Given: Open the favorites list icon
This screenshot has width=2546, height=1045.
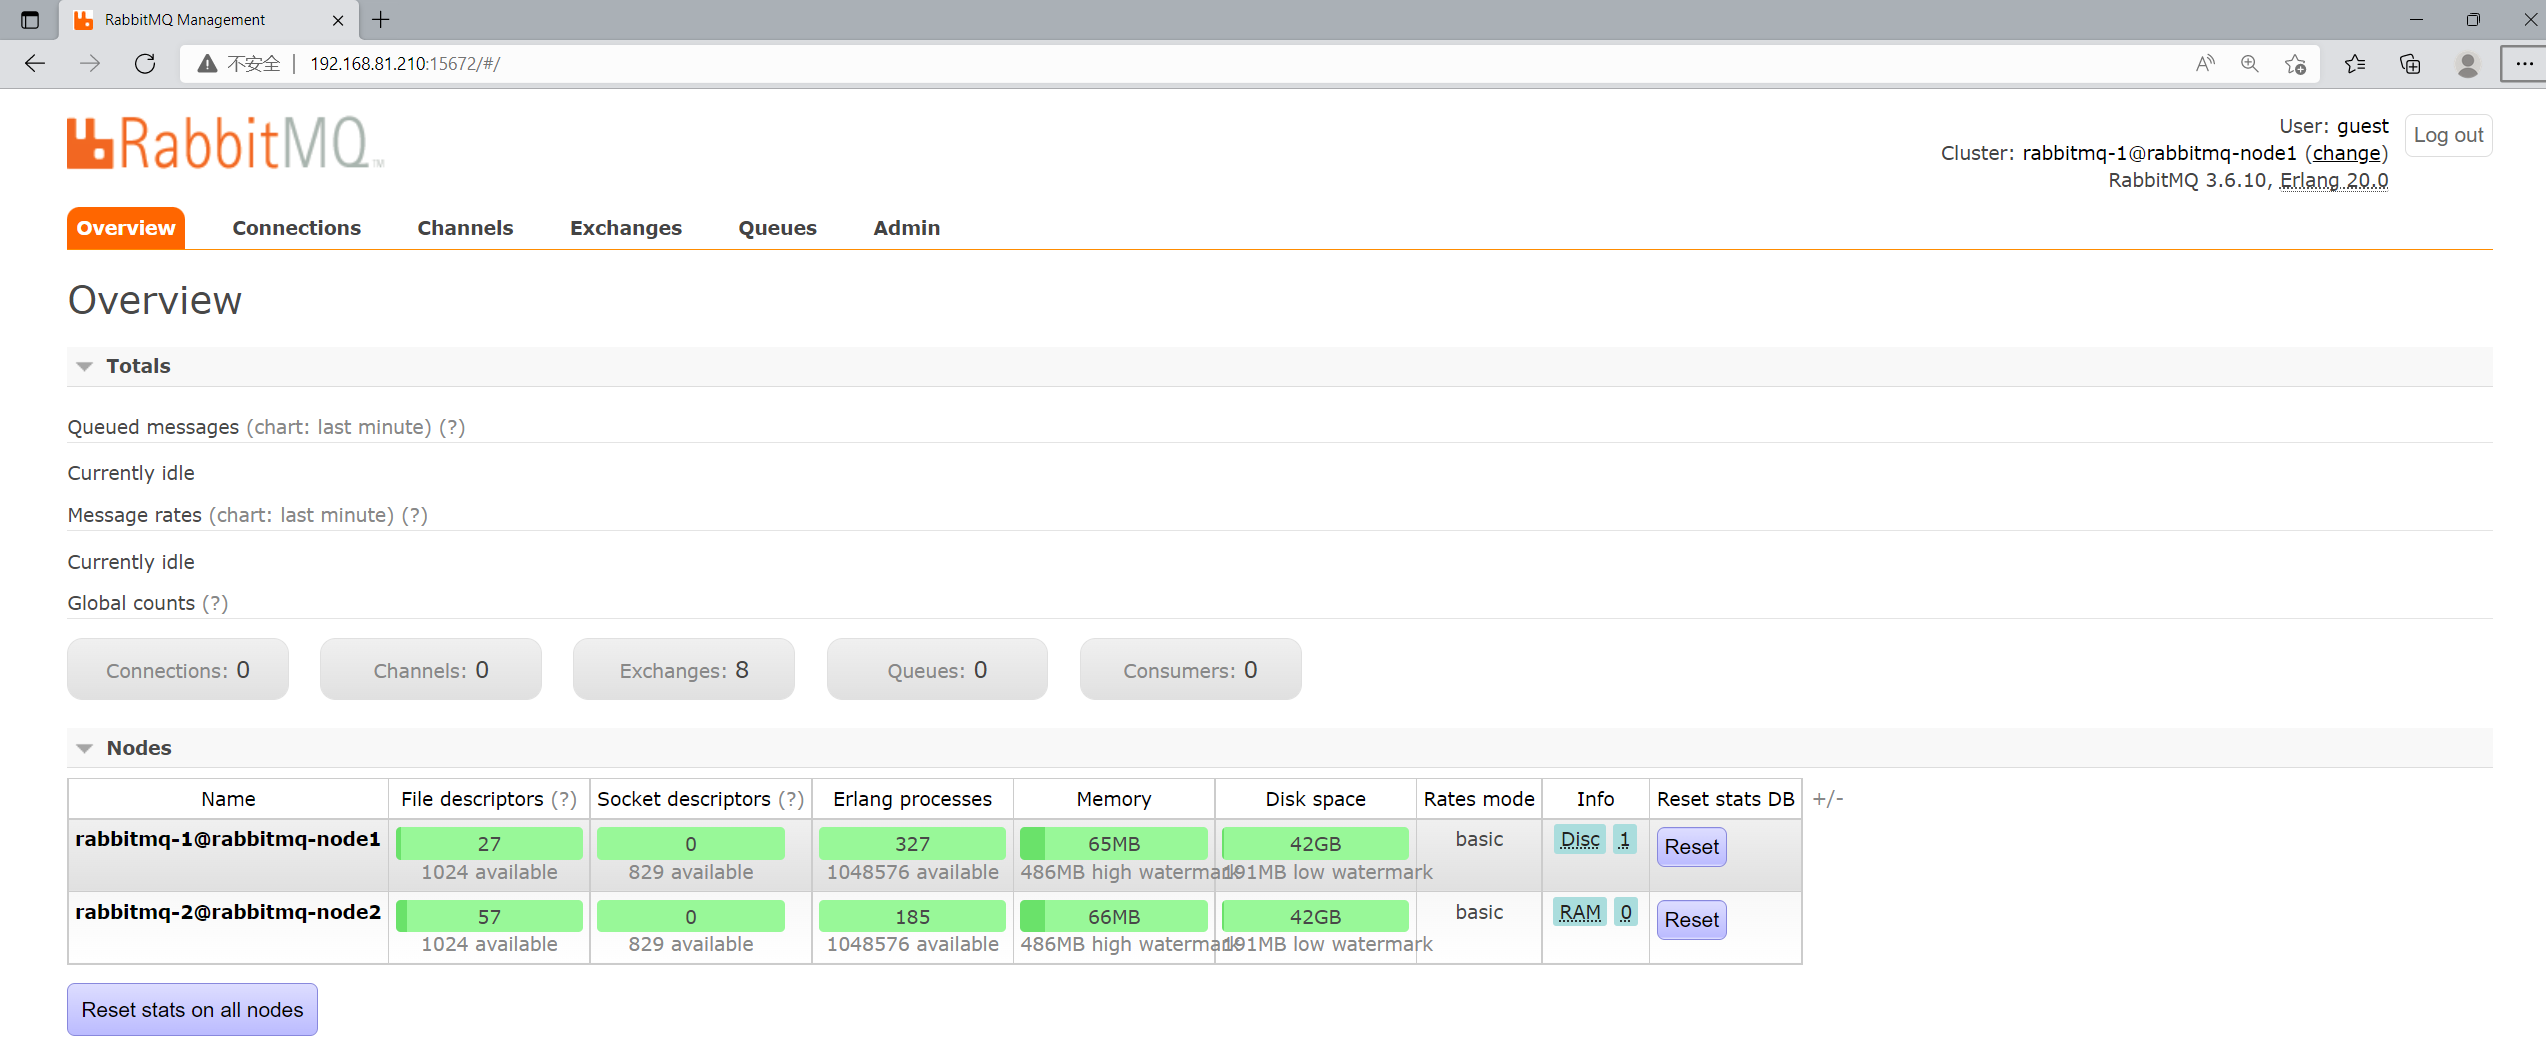Looking at the screenshot, I should point(2355,64).
